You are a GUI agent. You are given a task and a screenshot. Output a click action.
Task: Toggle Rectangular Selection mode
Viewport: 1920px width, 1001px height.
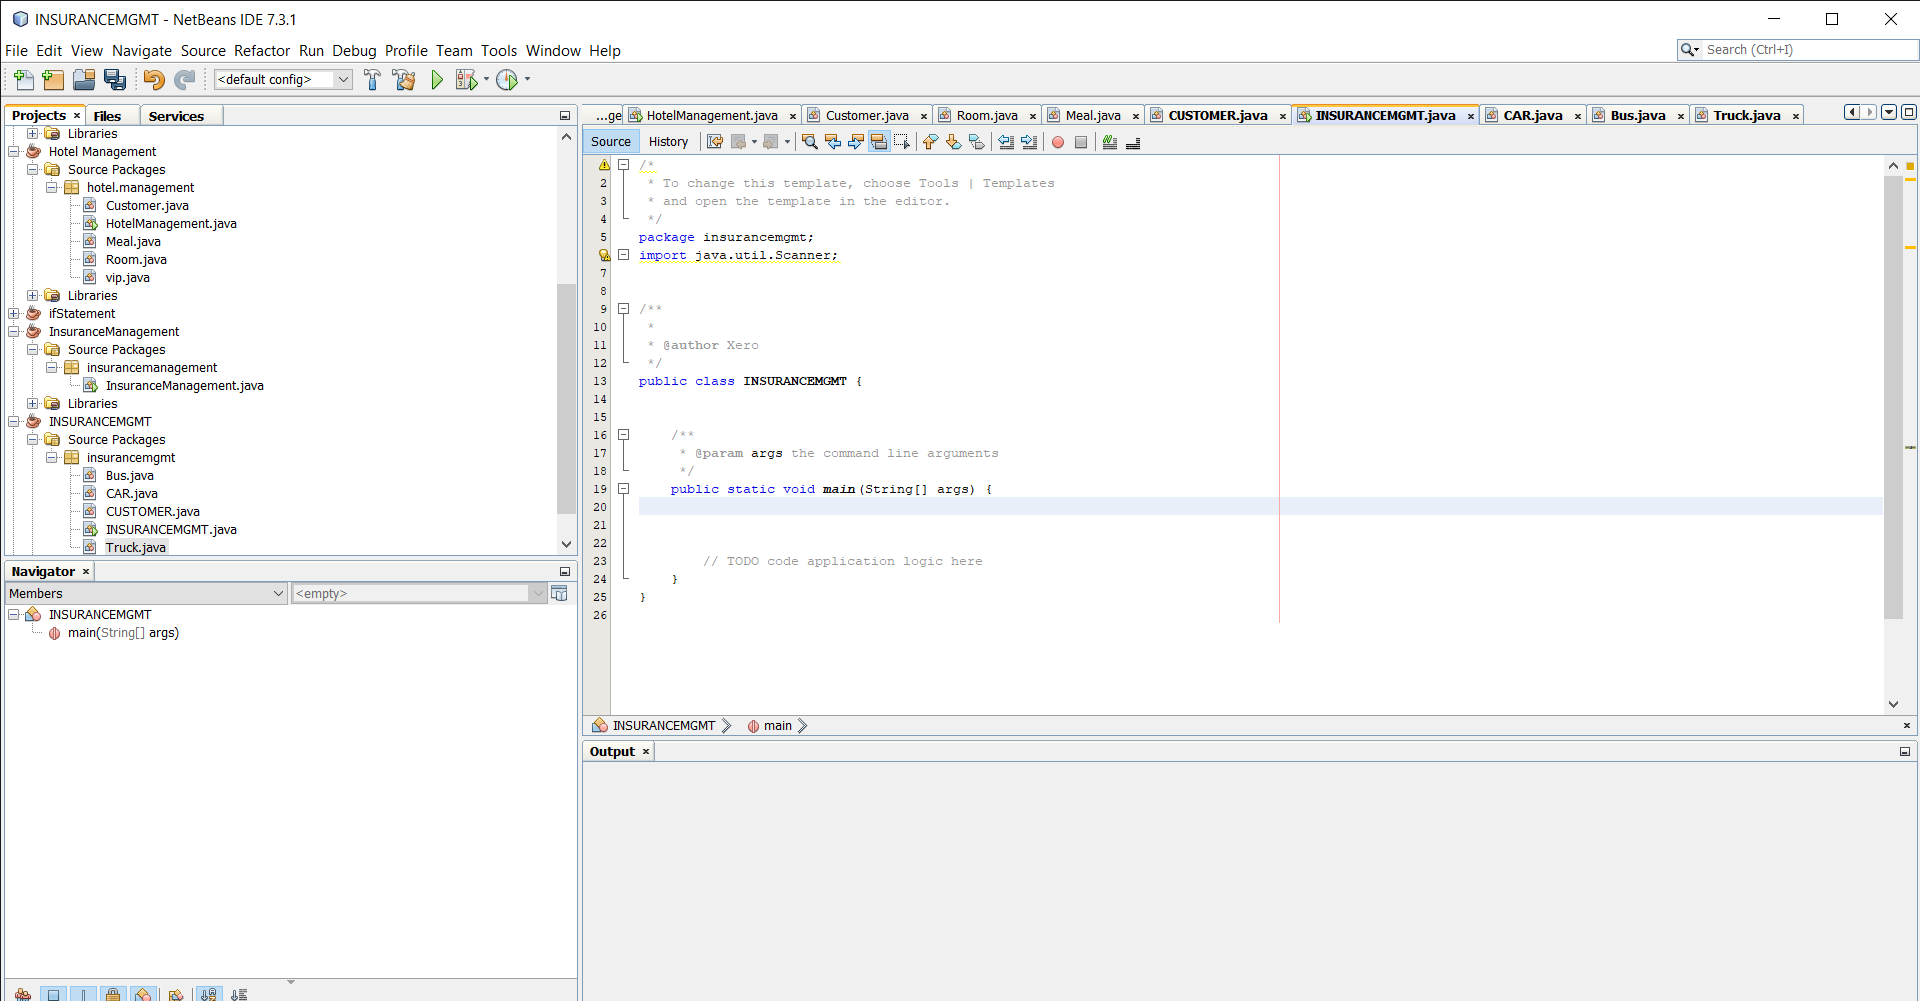tap(903, 142)
